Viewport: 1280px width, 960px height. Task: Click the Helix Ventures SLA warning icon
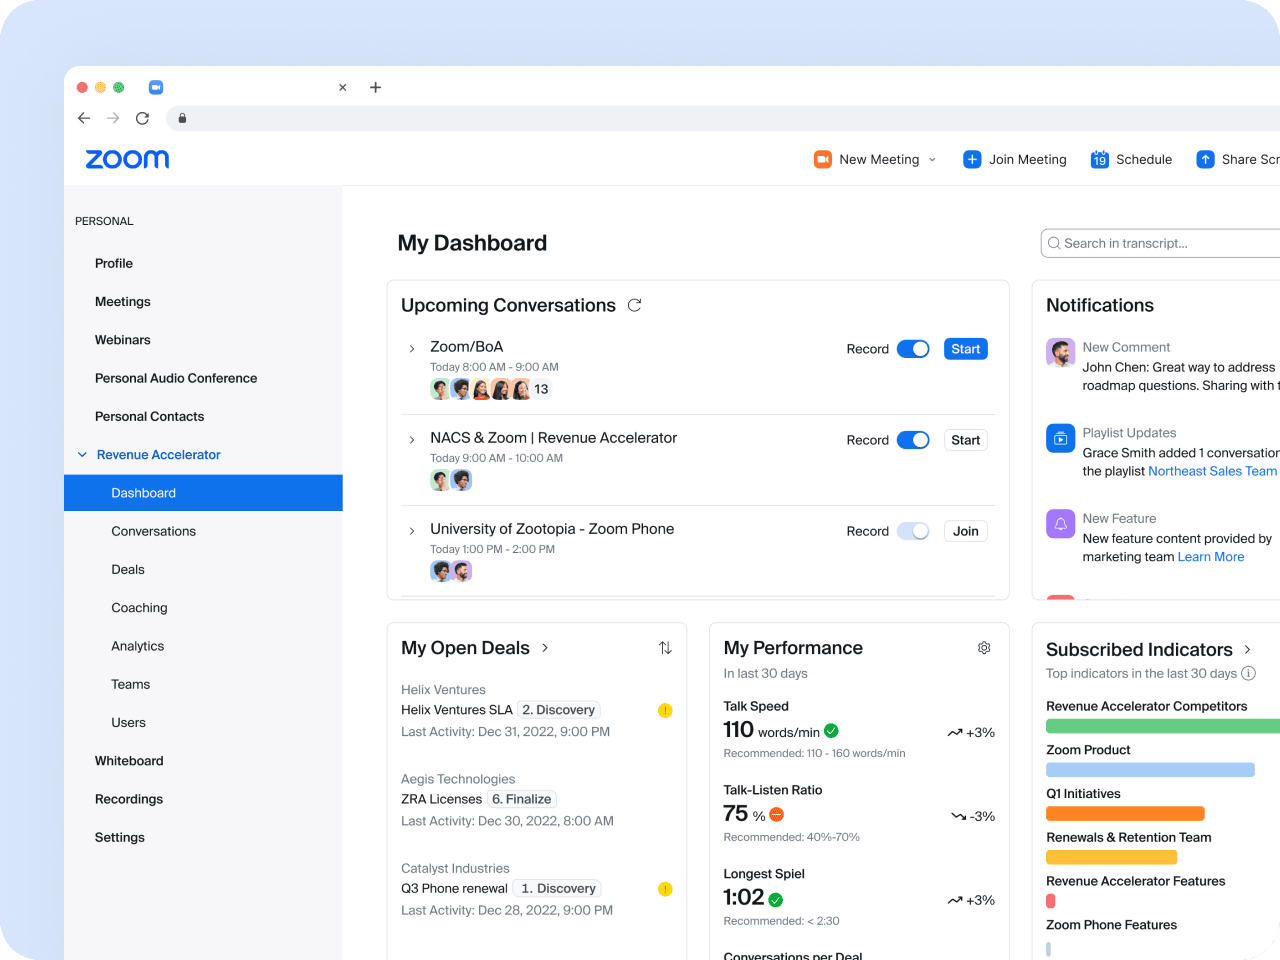click(665, 710)
